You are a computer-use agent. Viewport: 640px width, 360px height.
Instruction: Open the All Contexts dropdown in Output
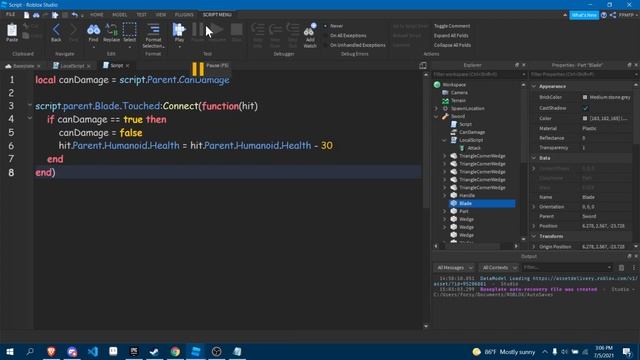[499, 268]
